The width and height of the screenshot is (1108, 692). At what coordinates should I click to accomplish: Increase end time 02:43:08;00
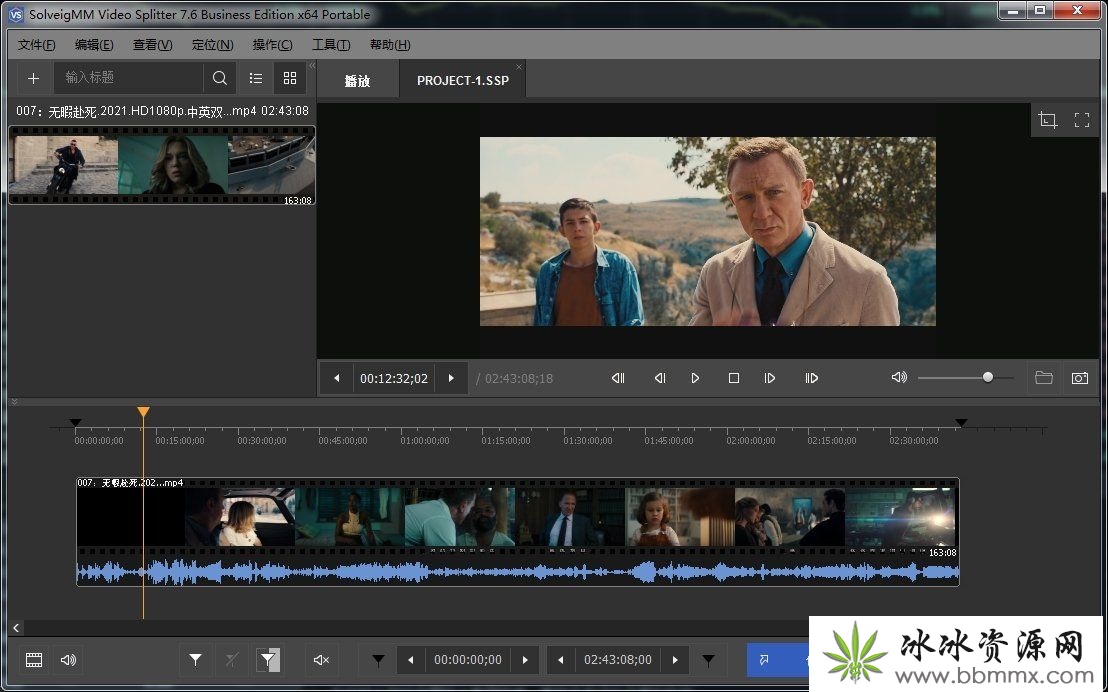pyautogui.click(x=675, y=660)
